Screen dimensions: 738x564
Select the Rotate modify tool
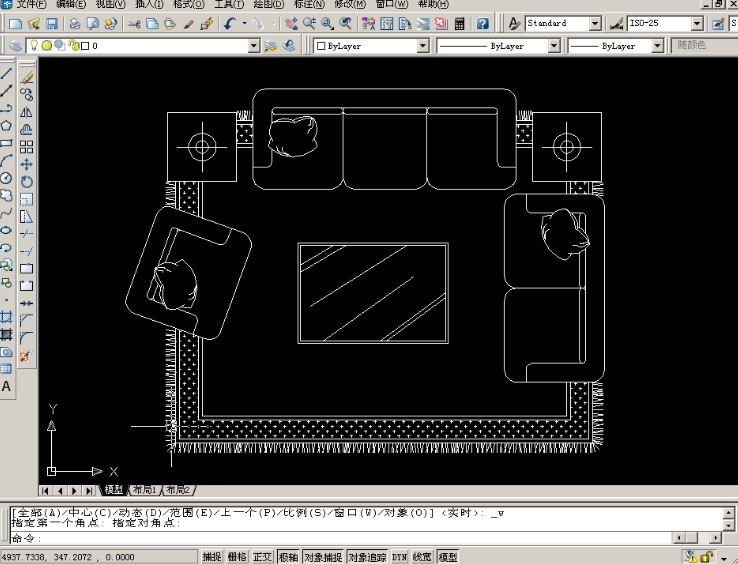pos(27,182)
